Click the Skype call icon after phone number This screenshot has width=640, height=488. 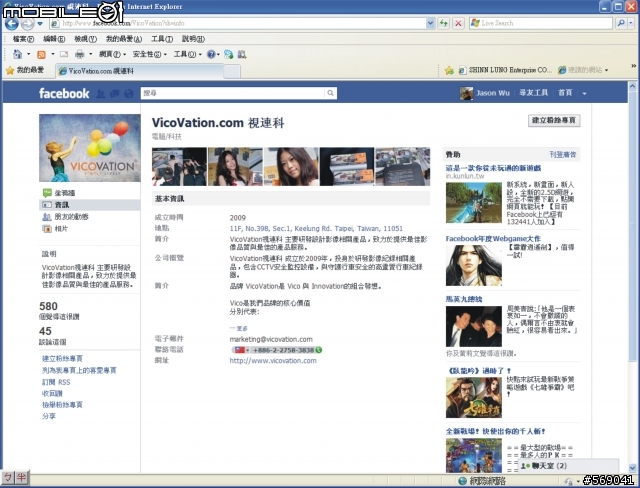(x=319, y=350)
